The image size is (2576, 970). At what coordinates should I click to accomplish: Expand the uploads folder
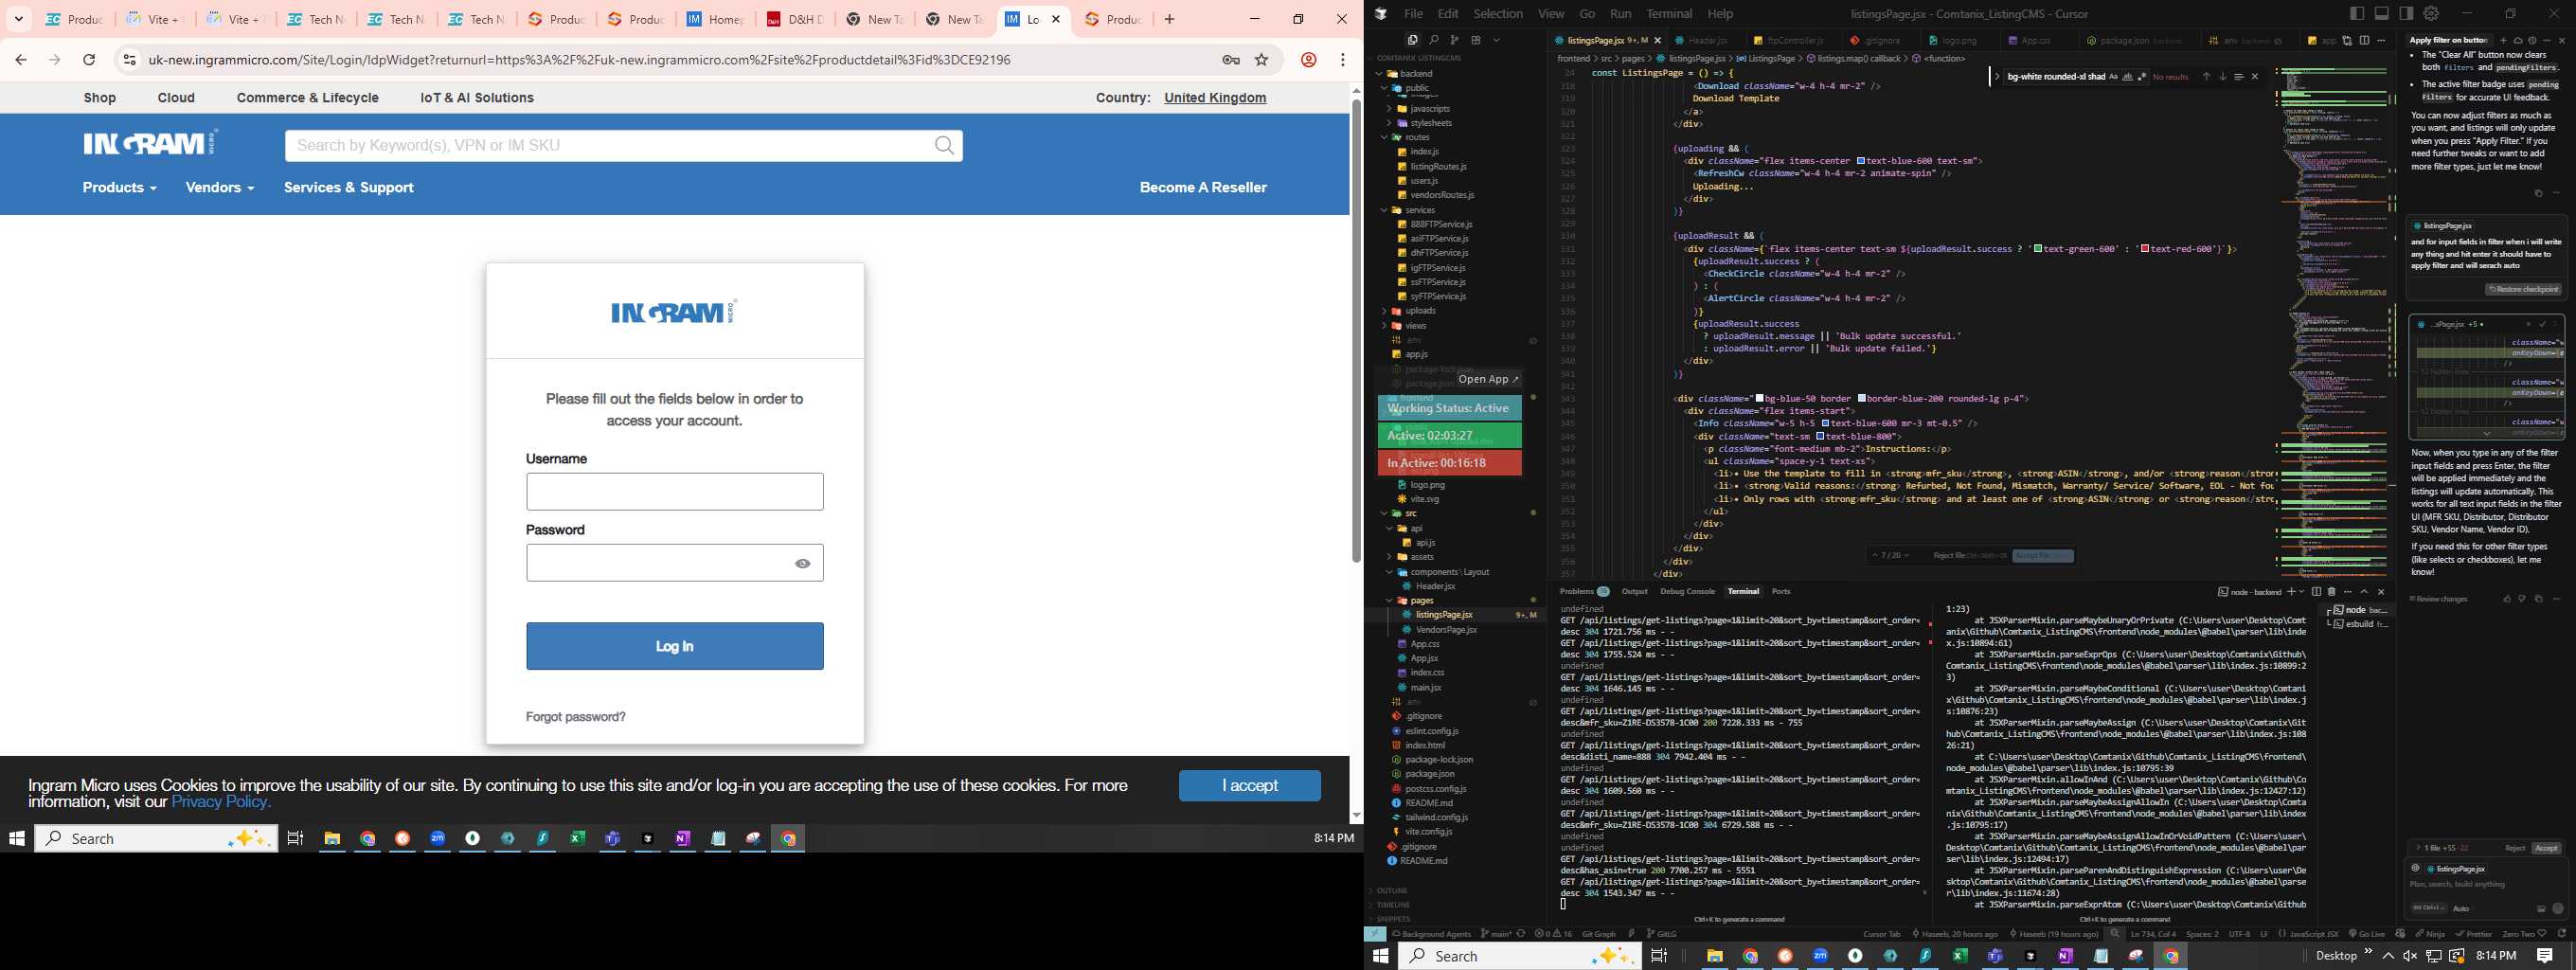click(x=1384, y=311)
